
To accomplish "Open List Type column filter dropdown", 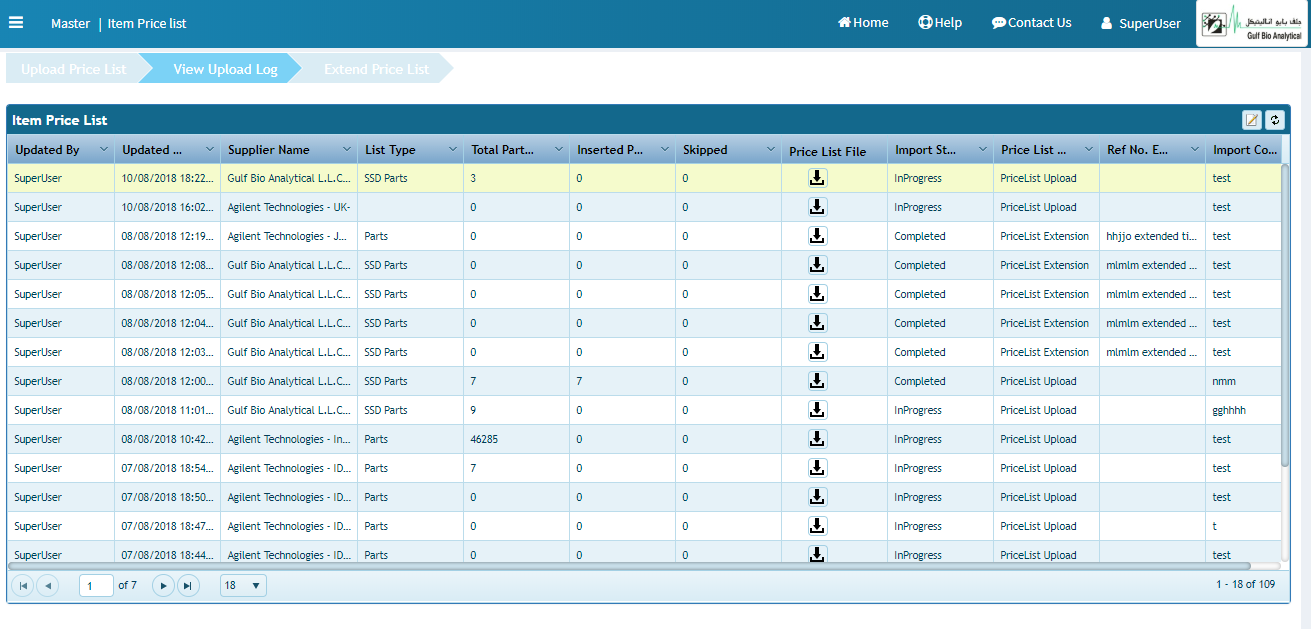I will (452, 149).
